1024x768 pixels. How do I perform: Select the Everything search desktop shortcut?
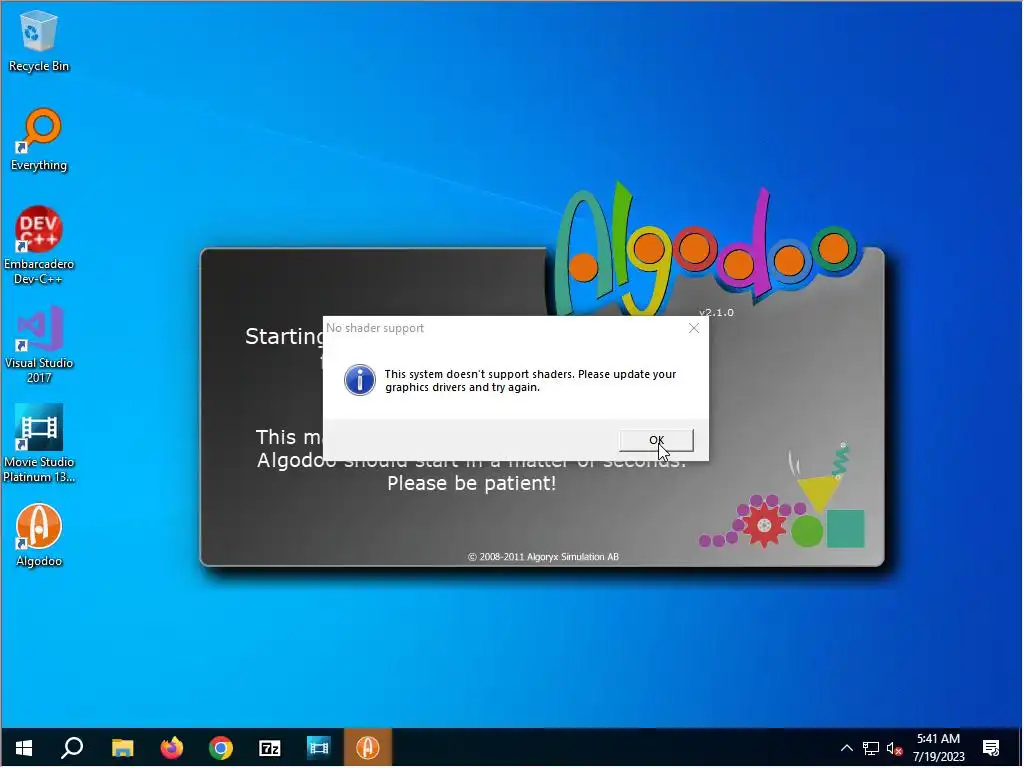pyautogui.click(x=39, y=140)
